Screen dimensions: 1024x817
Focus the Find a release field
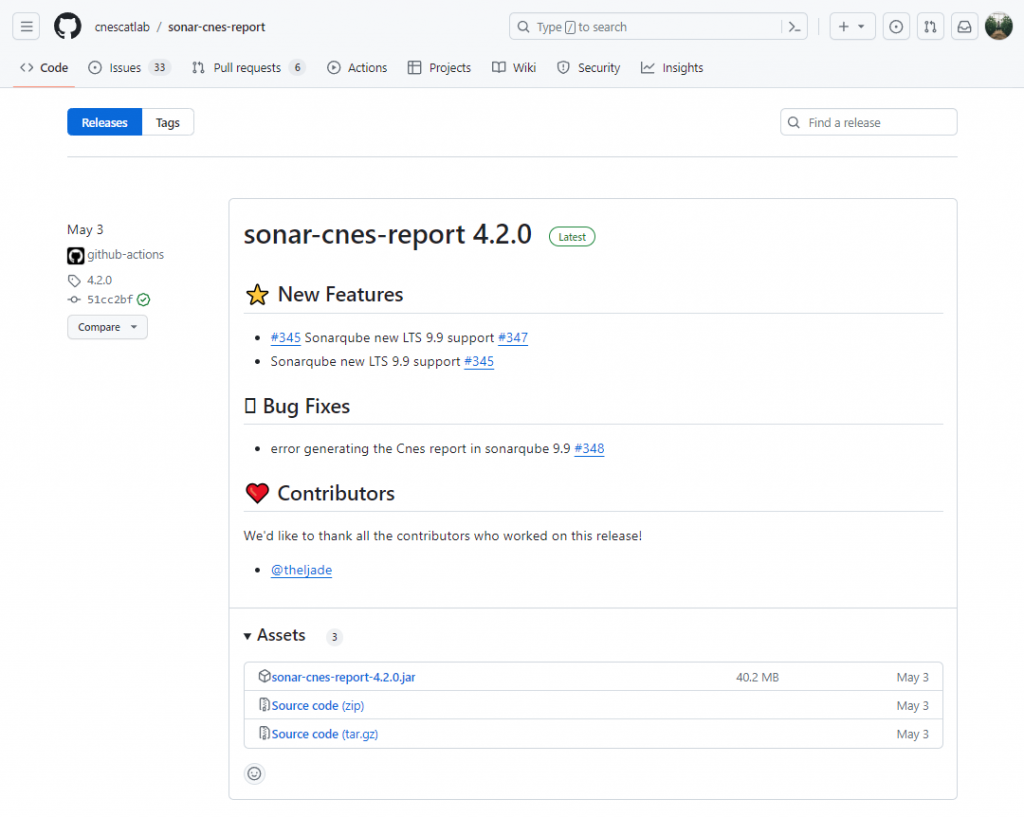(869, 122)
